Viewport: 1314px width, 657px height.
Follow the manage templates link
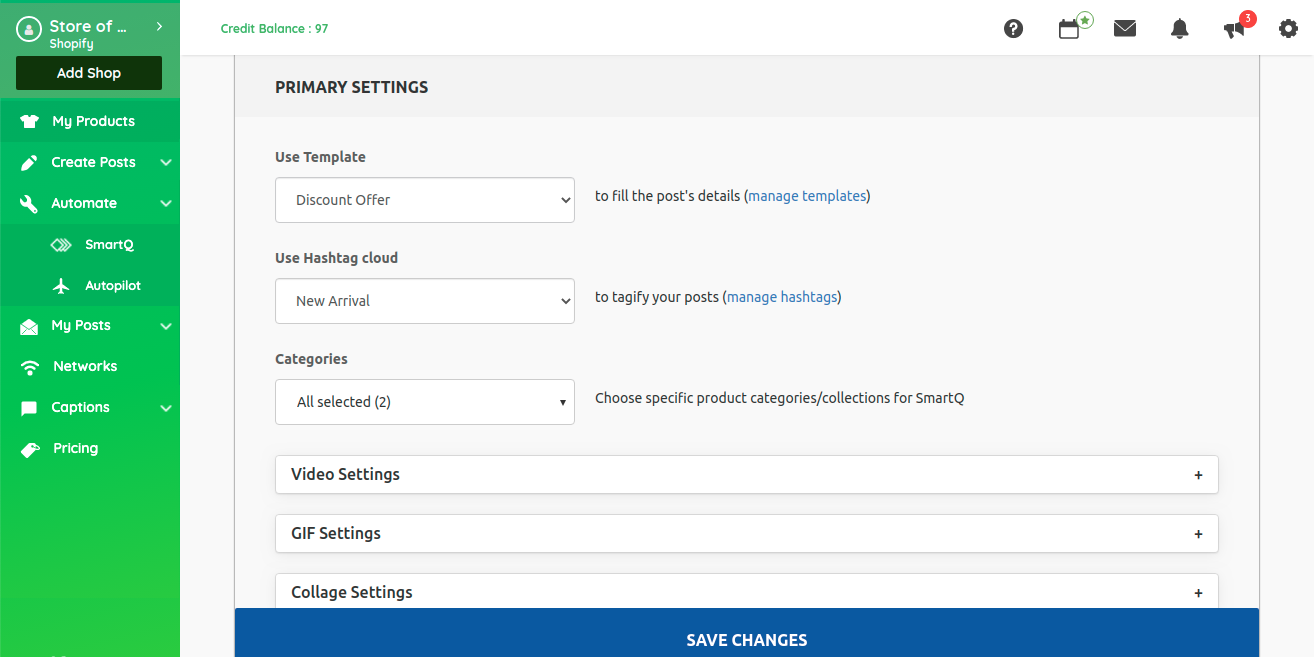[x=807, y=196]
